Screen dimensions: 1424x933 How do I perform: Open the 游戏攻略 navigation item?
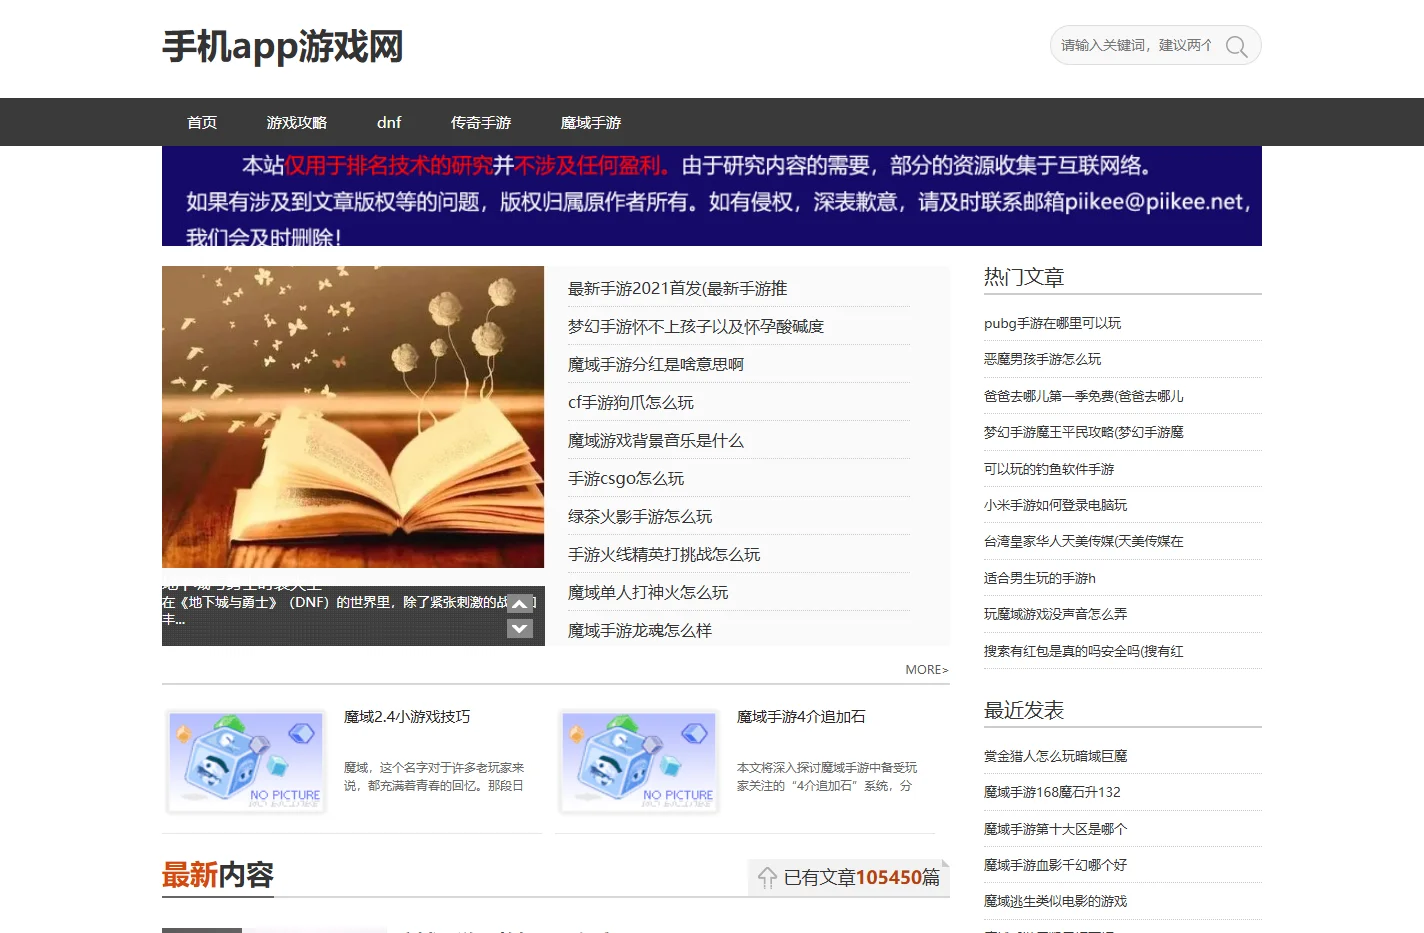pyautogui.click(x=297, y=122)
